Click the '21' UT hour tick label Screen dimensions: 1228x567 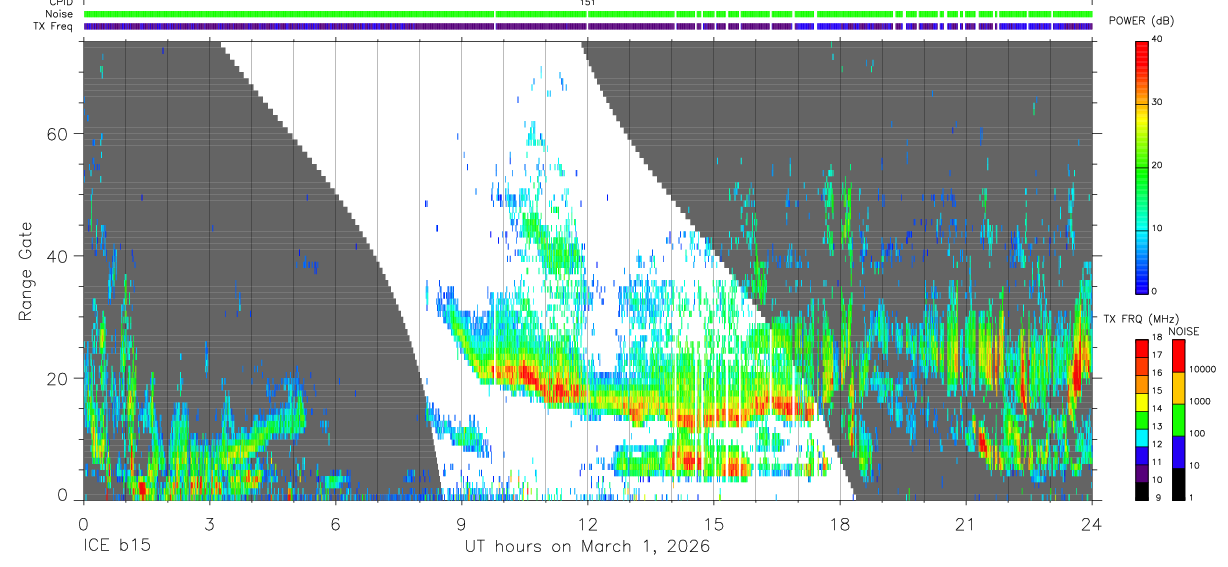click(x=966, y=524)
